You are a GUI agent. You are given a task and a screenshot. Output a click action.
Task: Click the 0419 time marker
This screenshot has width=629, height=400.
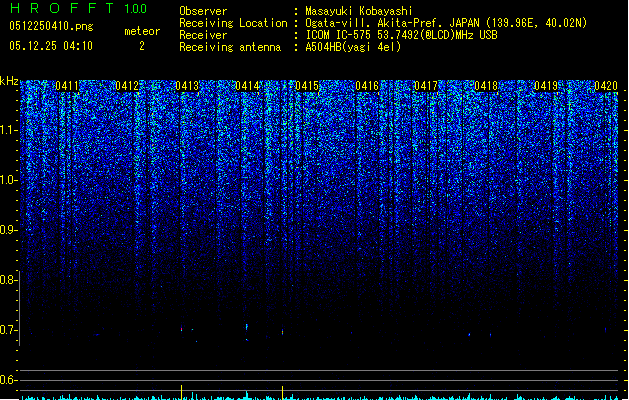pos(546,86)
